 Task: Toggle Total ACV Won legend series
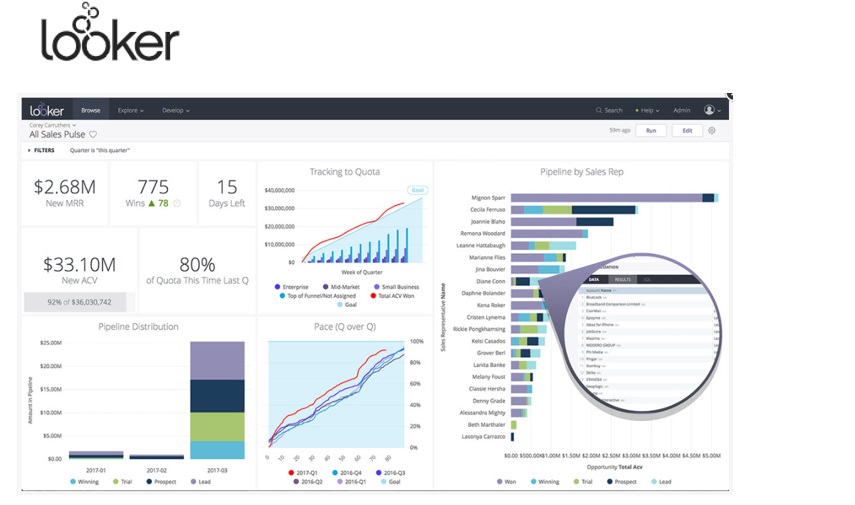pyautogui.click(x=393, y=296)
